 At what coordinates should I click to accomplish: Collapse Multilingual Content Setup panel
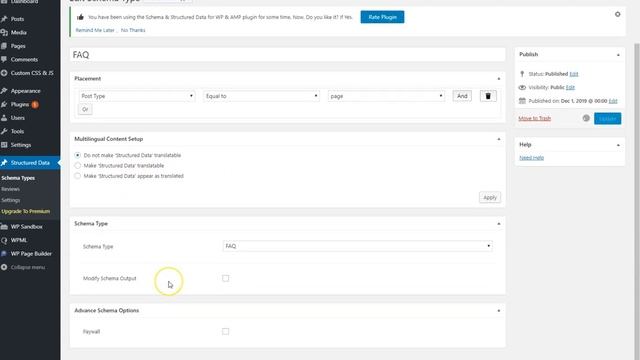click(x=498, y=139)
